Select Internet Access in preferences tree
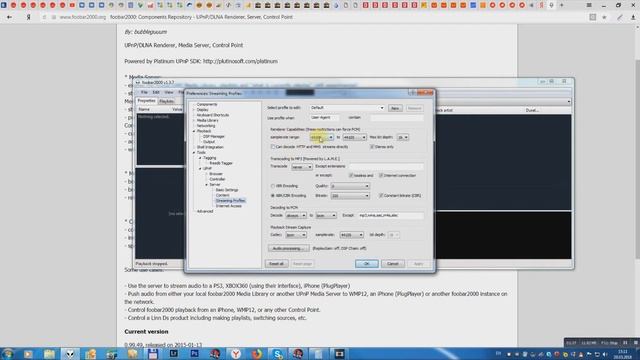 pyautogui.click(x=229, y=206)
